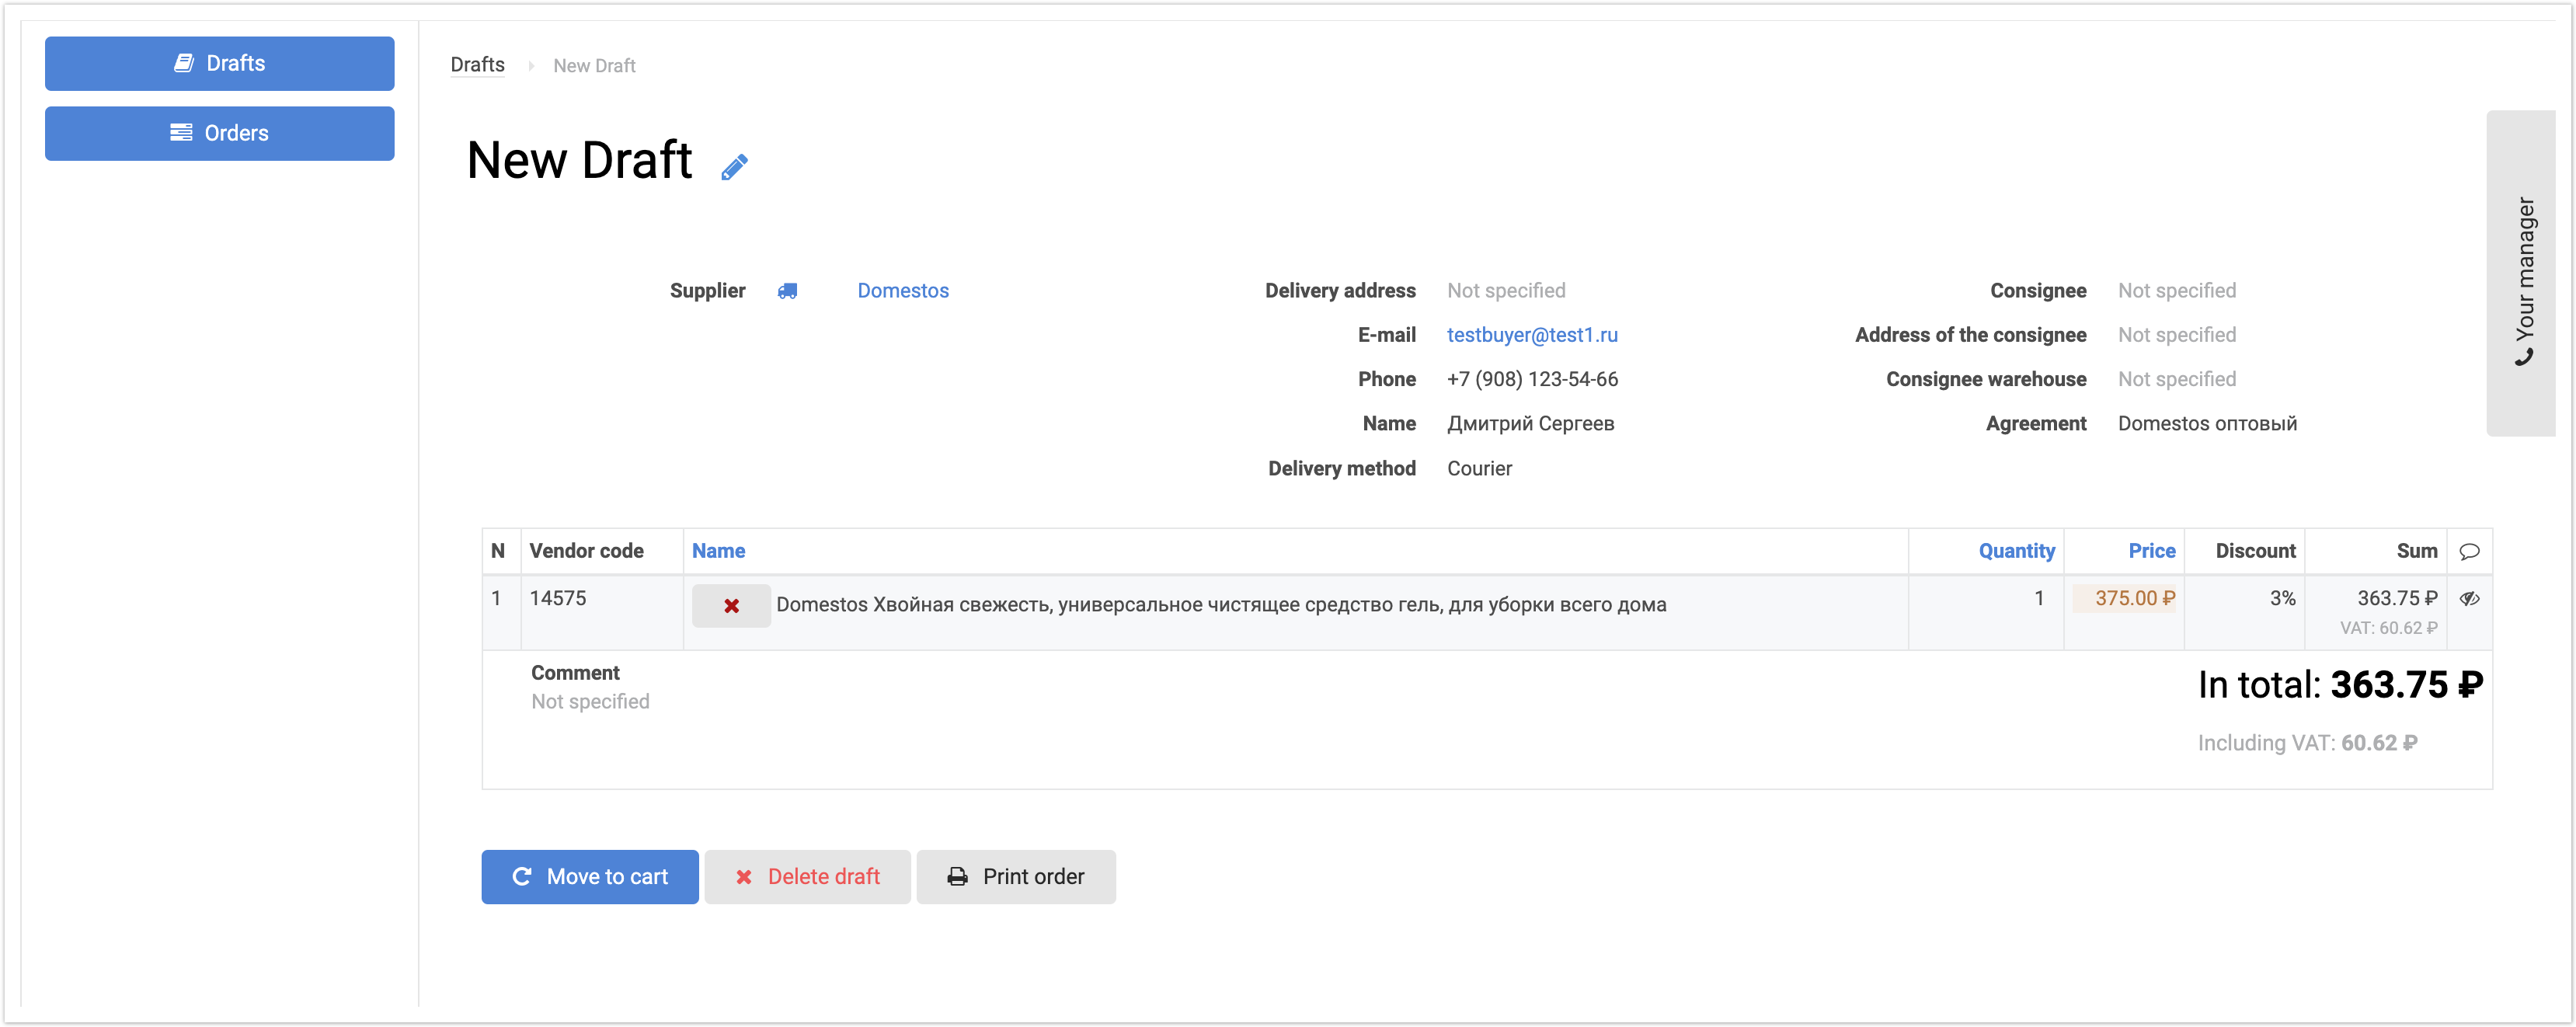
Task: Click the testbuyer@test1.ru email link
Action: [x=1531, y=335]
